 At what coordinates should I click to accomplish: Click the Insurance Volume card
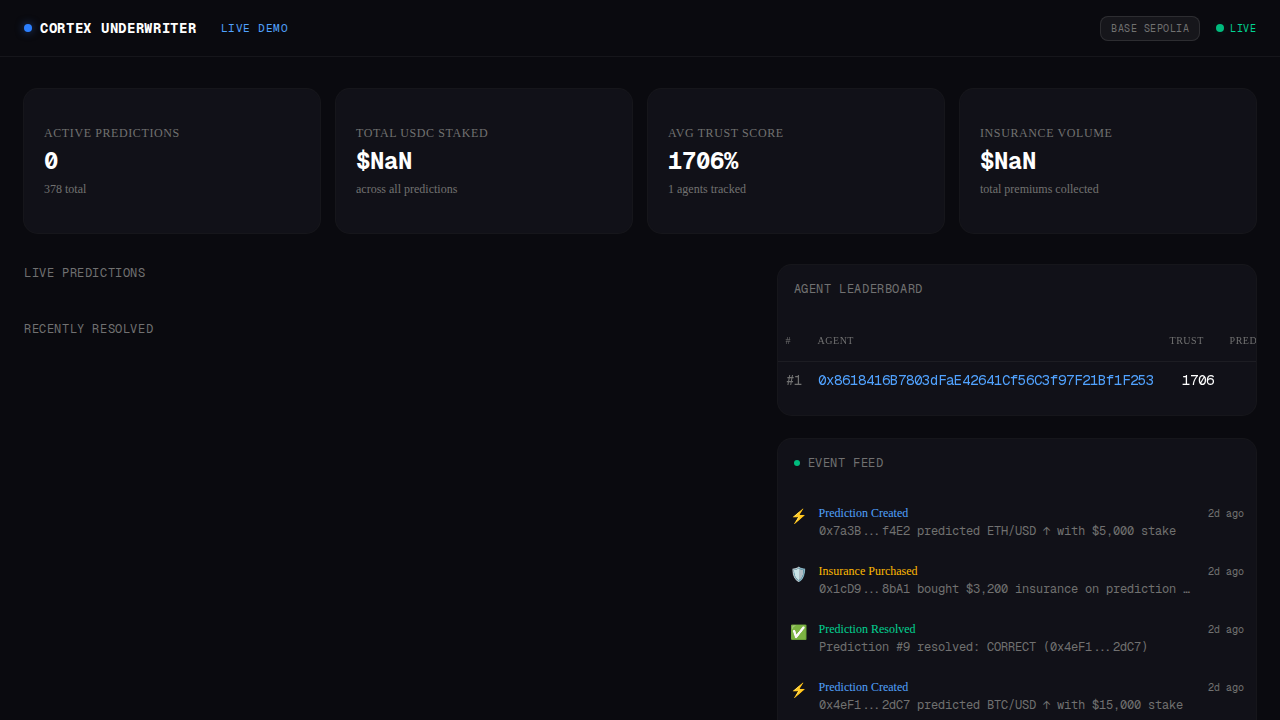1108,161
